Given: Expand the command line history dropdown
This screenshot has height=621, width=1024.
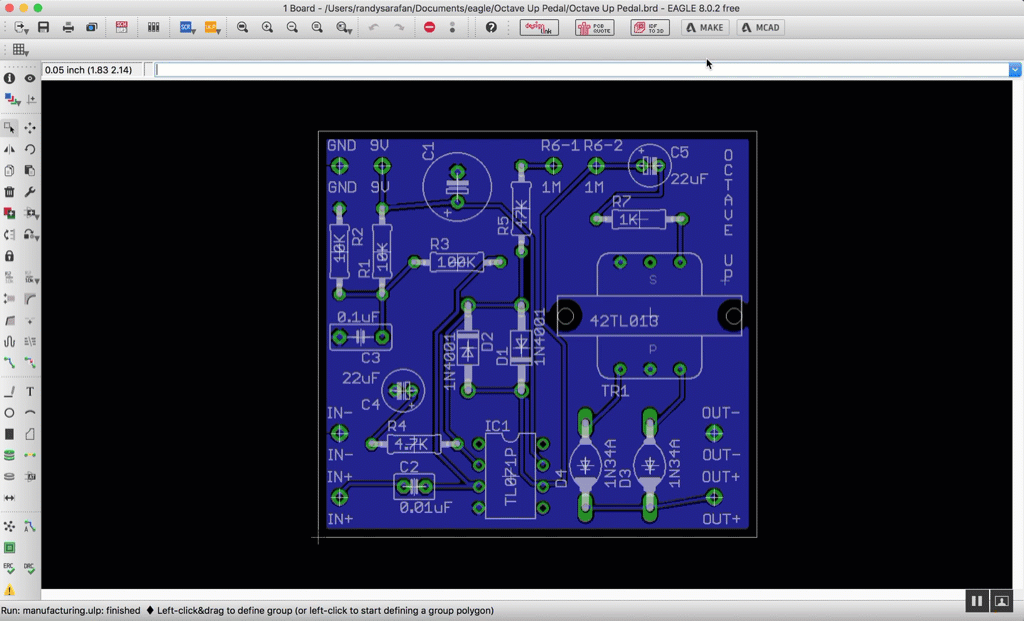Looking at the screenshot, I should [1015, 70].
